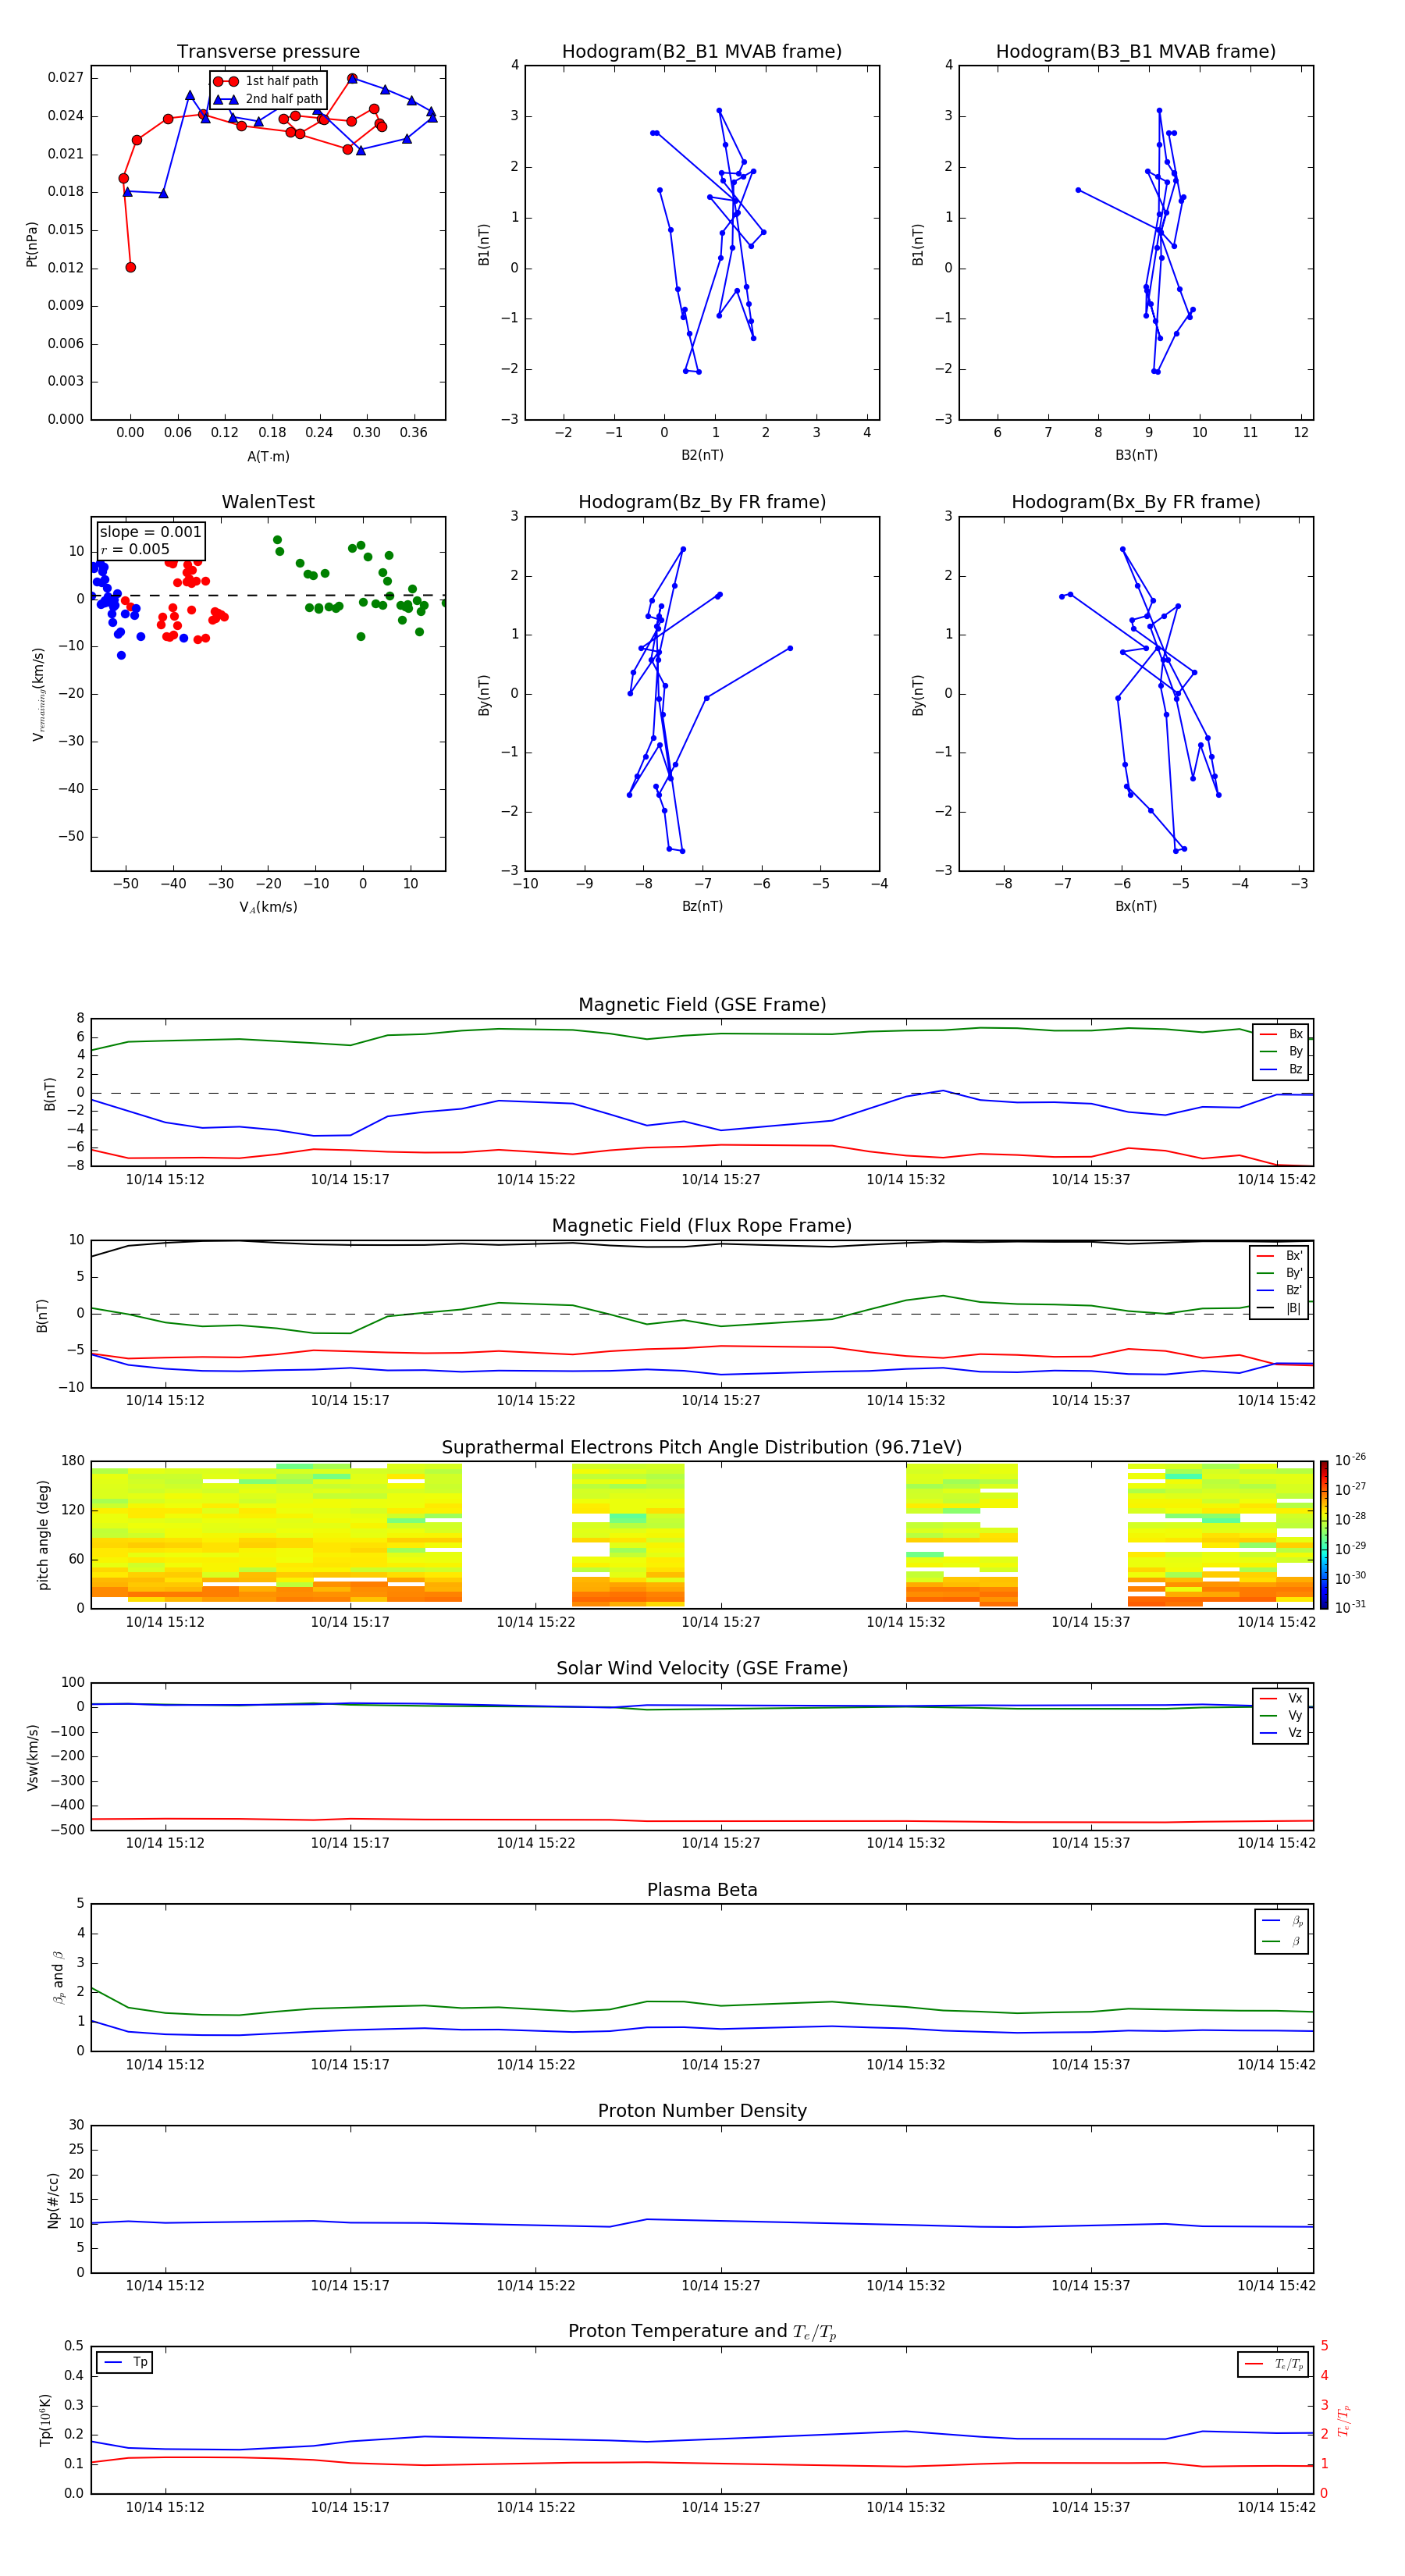Click the '2nd half path' legend entry

click(267, 99)
